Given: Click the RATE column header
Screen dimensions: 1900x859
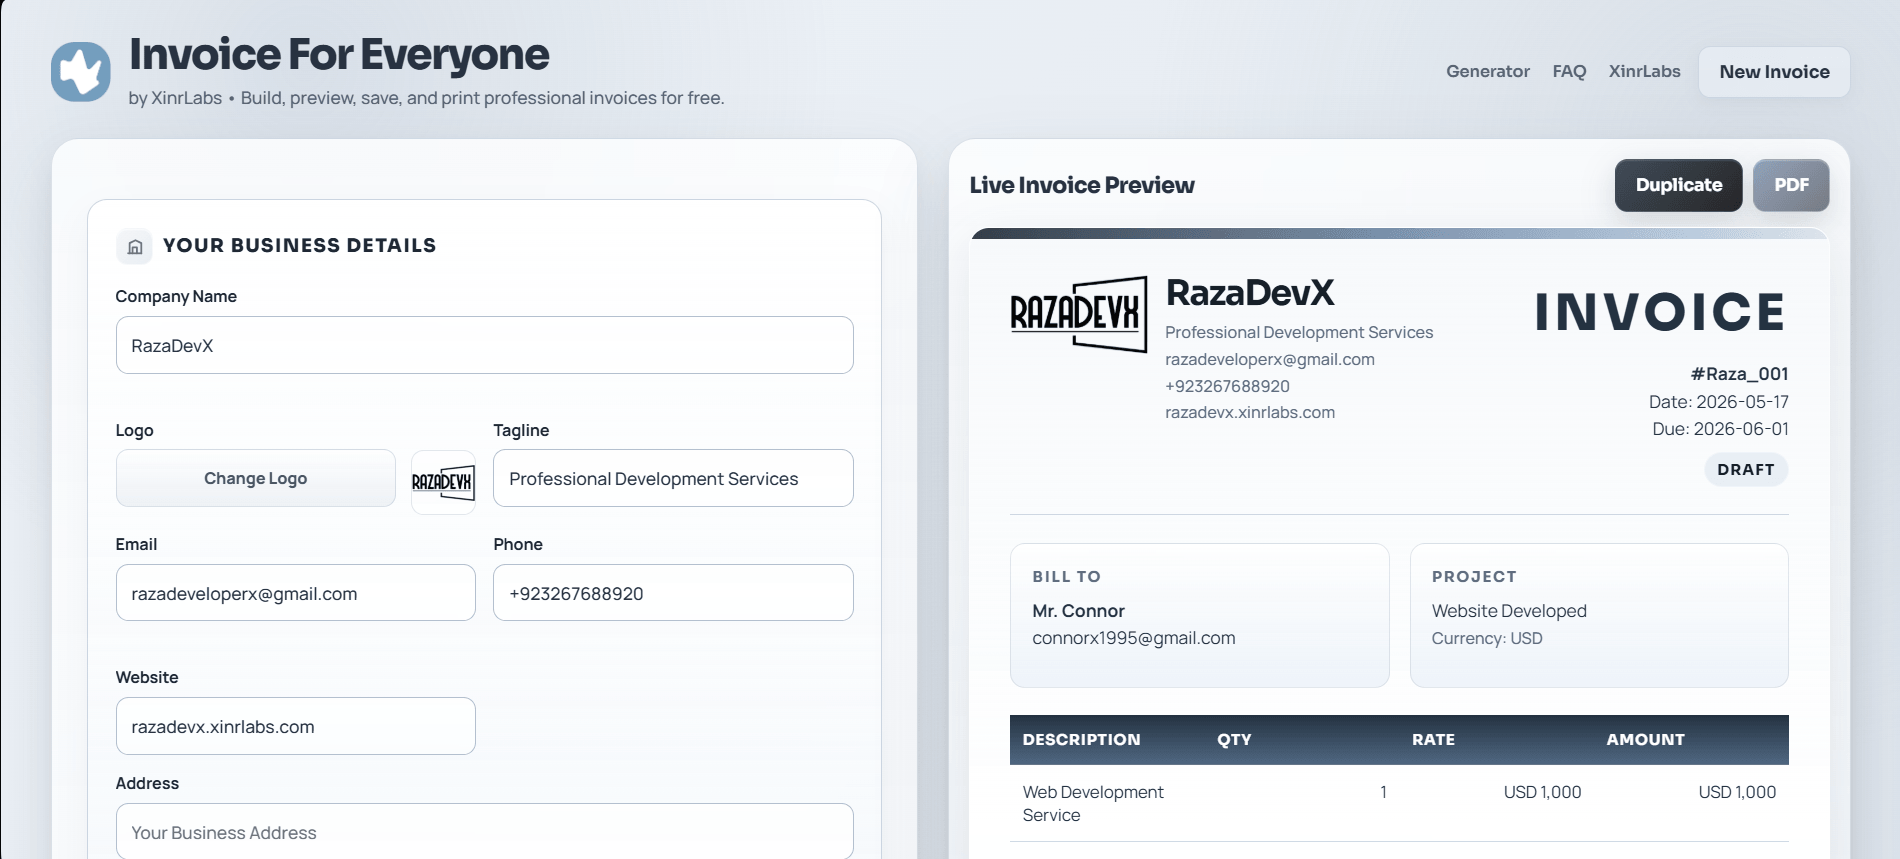Looking at the screenshot, I should (x=1433, y=740).
